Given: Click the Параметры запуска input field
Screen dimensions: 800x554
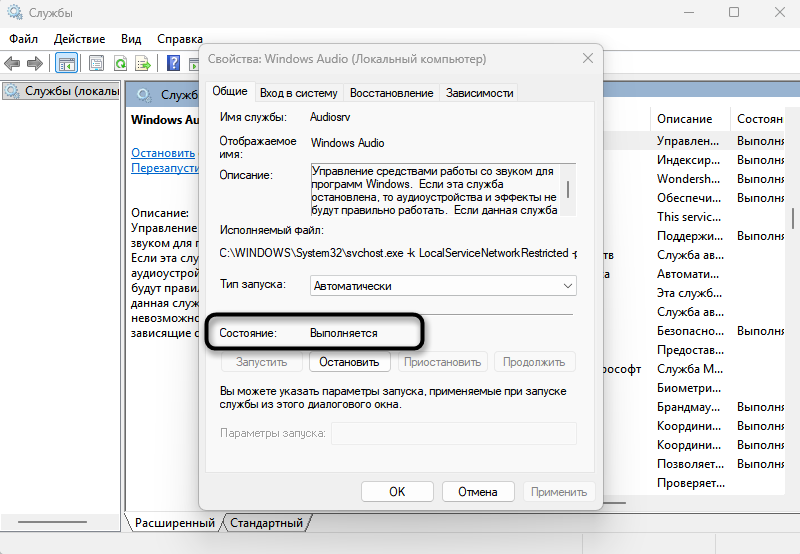Looking at the screenshot, I should point(454,433).
